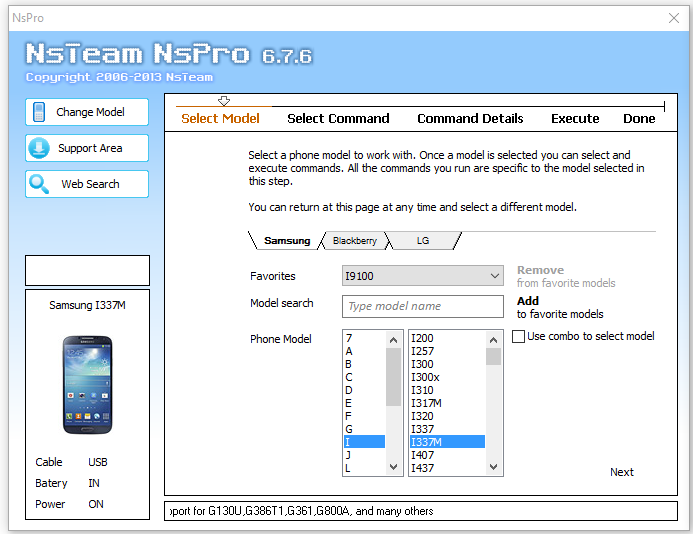Select model I257 in the list

pyautogui.click(x=447, y=351)
